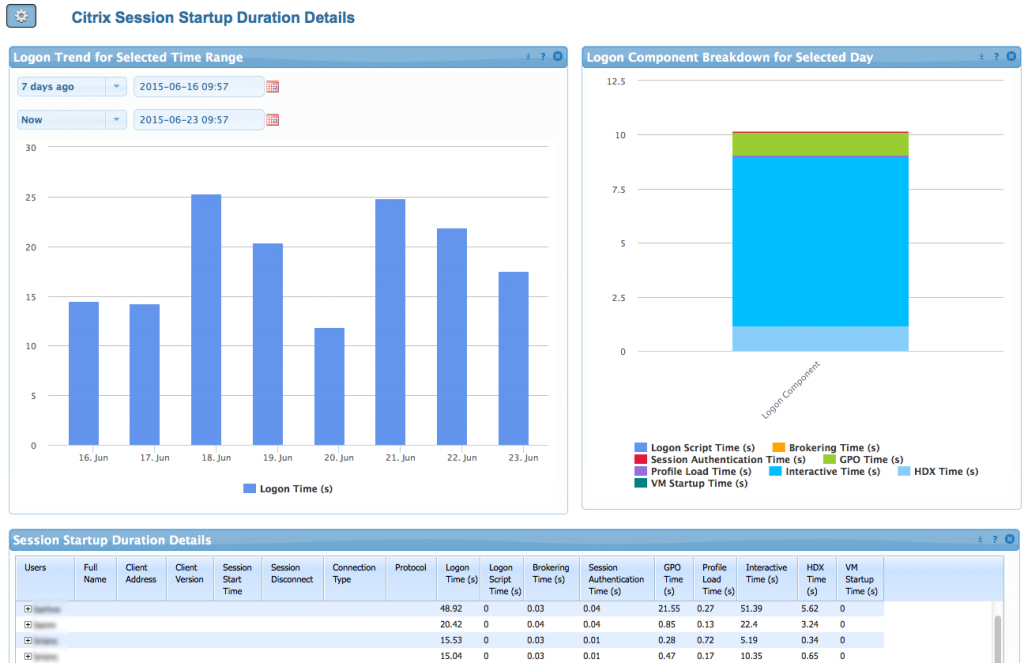This screenshot has width=1024, height=663.
Task: Sort by GPO Time (s) column header
Action: (674, 578)
